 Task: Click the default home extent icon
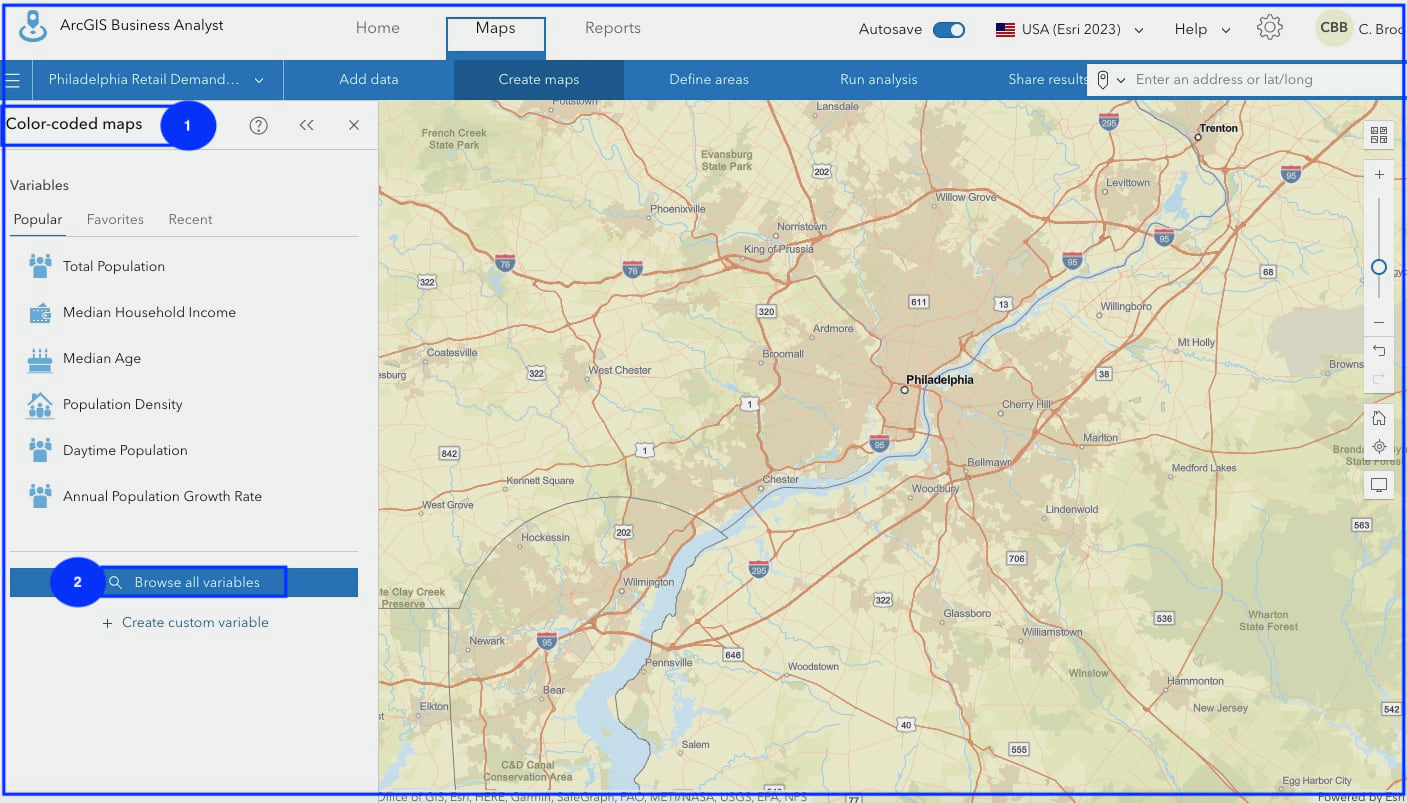tap(1378, 417)
